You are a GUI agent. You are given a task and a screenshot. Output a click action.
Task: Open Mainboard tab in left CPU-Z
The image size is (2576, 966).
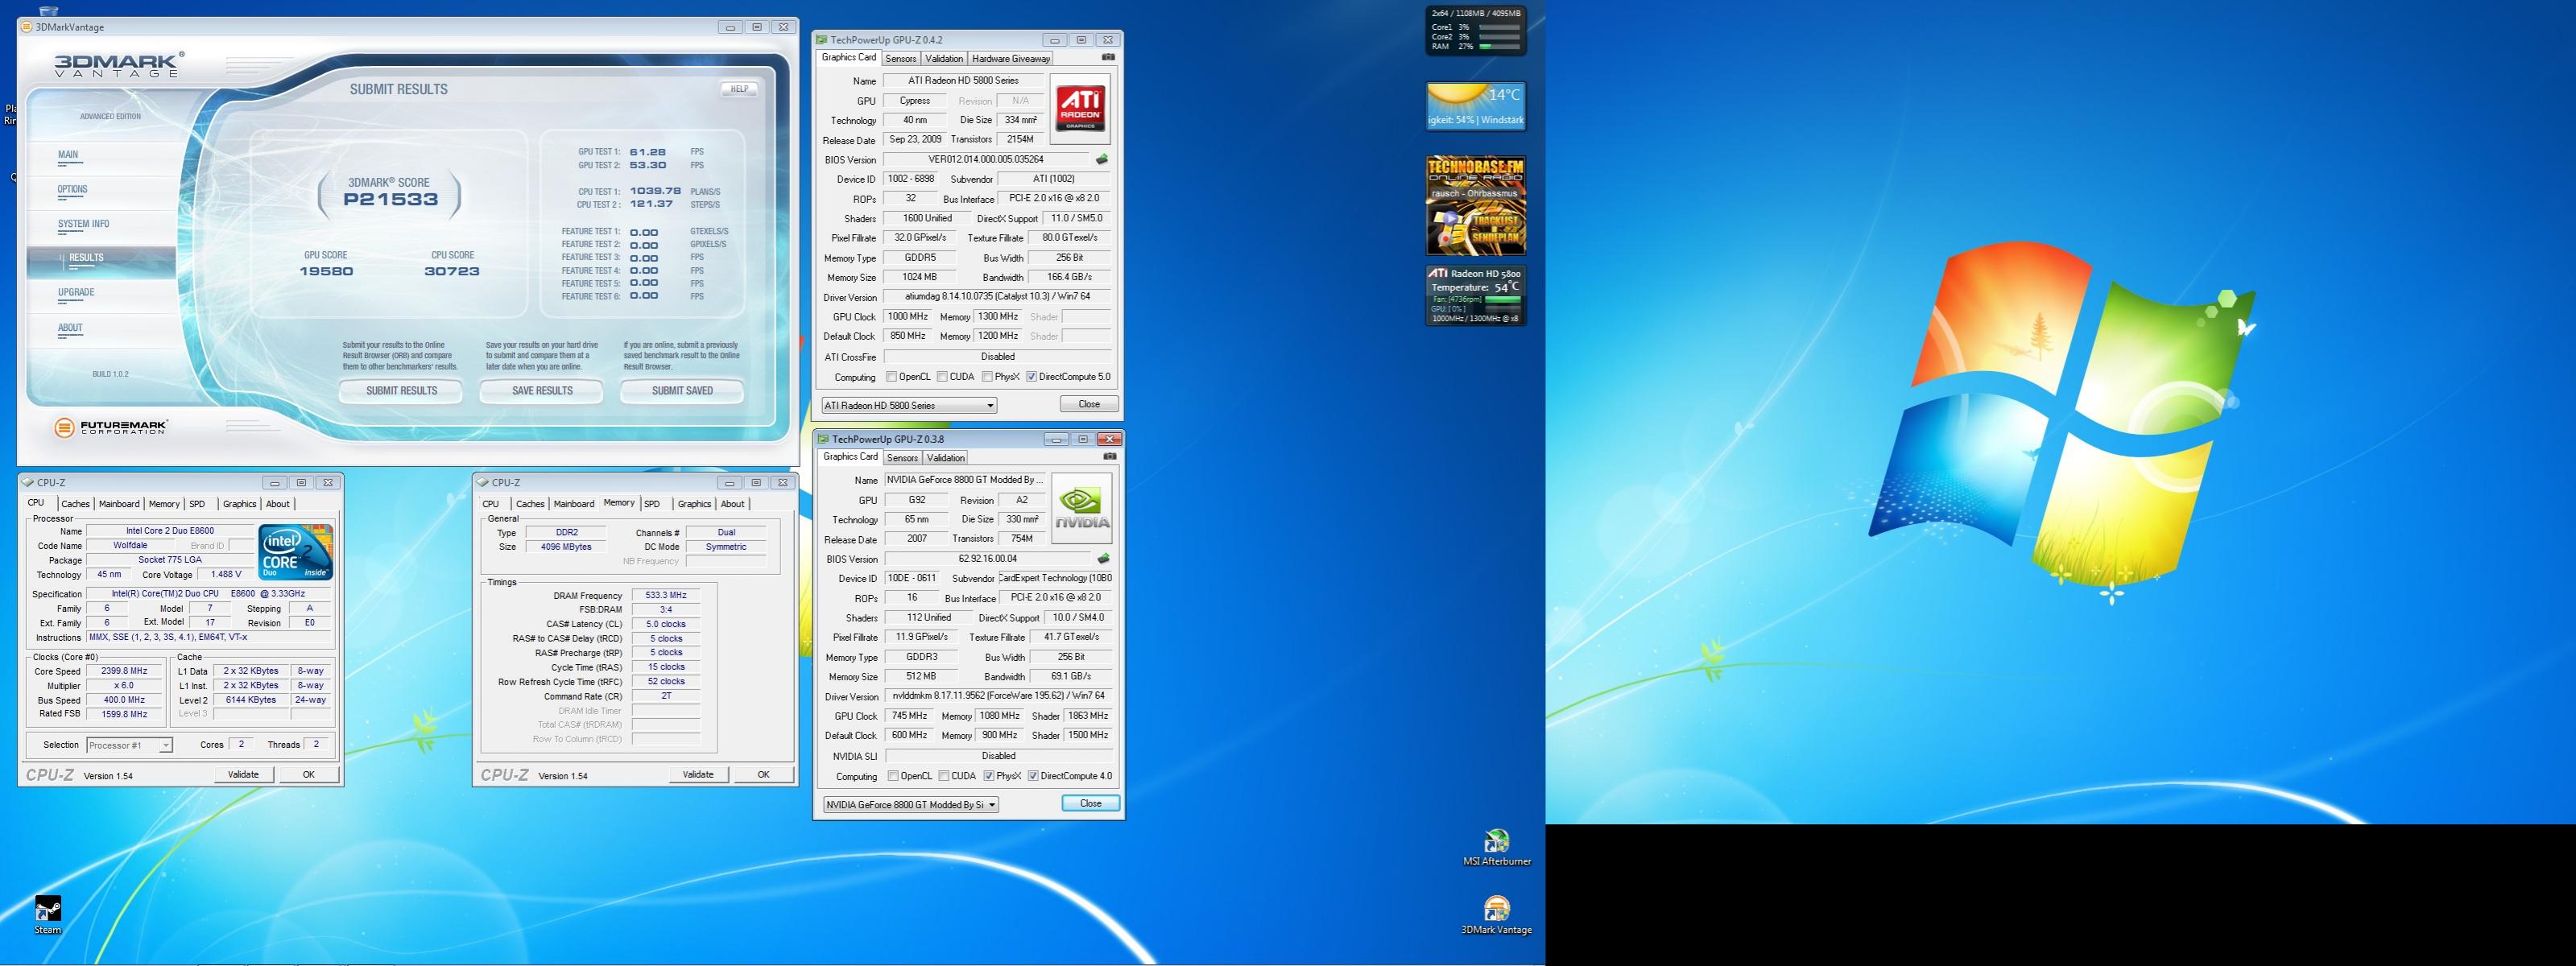tap(119, 504)
